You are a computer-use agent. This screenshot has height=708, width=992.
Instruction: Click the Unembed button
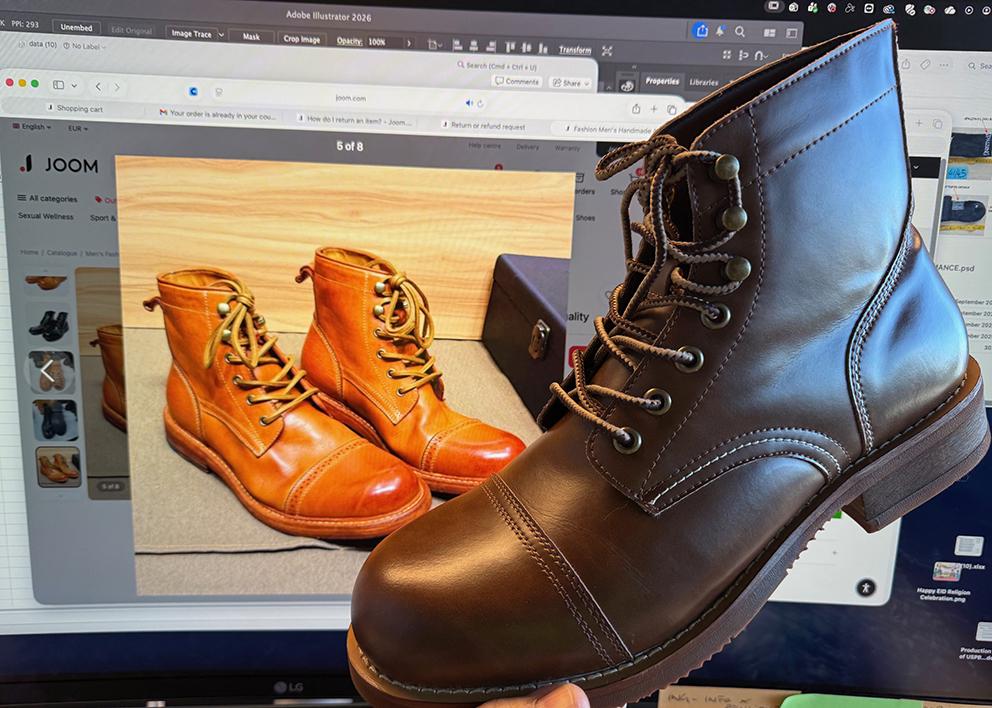tap(75, 28)
